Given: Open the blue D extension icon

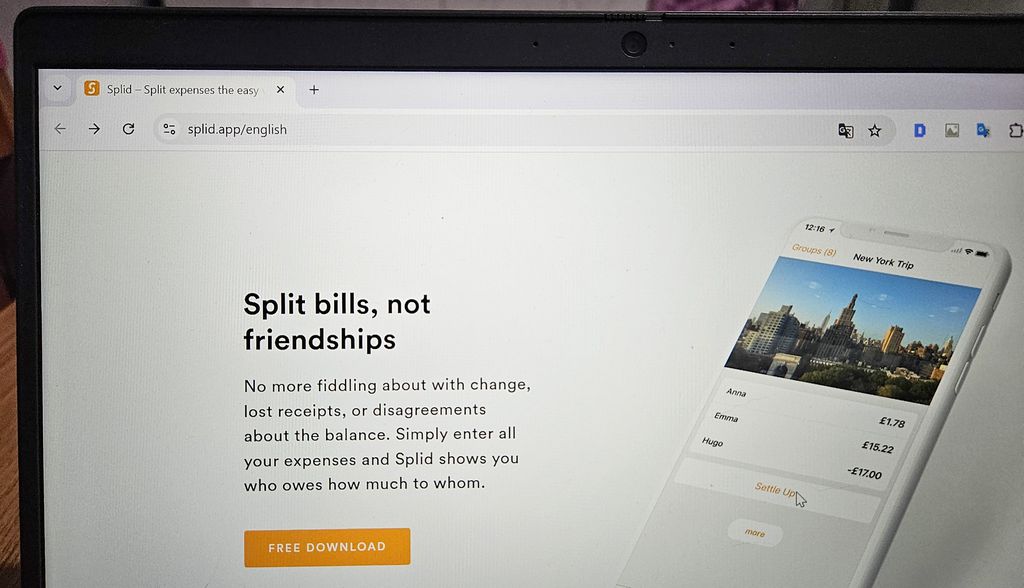Looking at the screenshot, I should pyautogui.click(x=920, y=131).
